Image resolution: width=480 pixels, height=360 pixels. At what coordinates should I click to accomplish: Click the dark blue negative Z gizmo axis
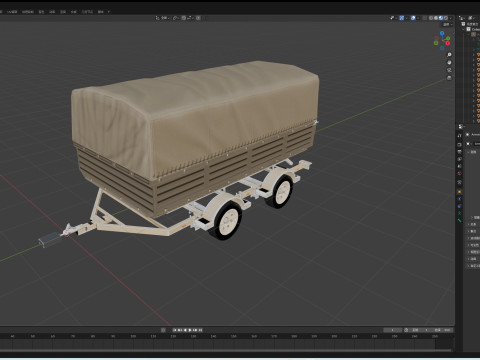point(442,48)
